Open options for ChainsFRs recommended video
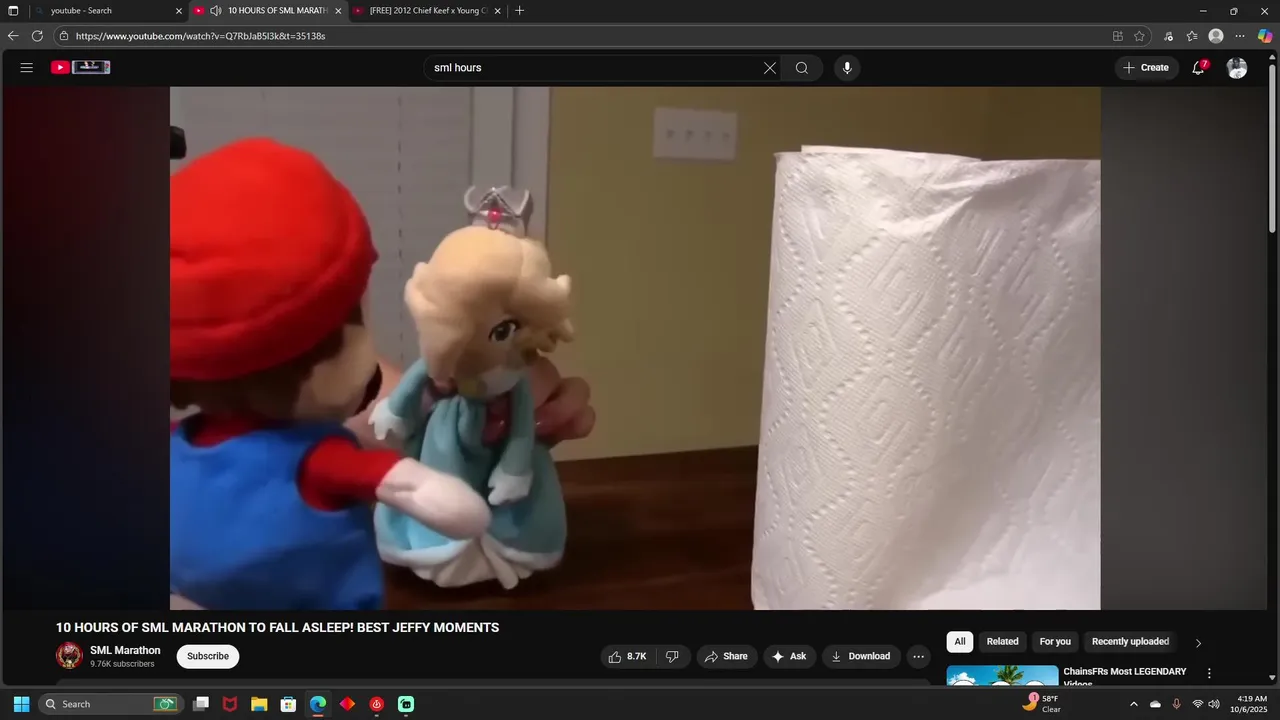This screenshot has width=1280, height=720. pyautogui.click(x=1209, y=674)
